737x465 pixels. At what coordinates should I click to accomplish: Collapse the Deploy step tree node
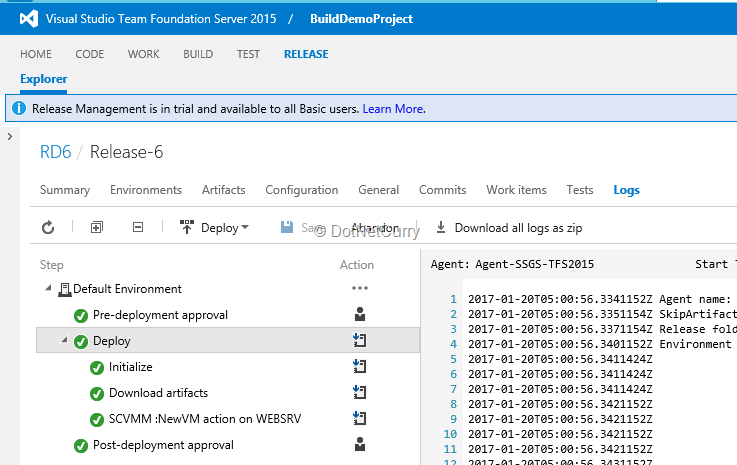tap(64, 339)
